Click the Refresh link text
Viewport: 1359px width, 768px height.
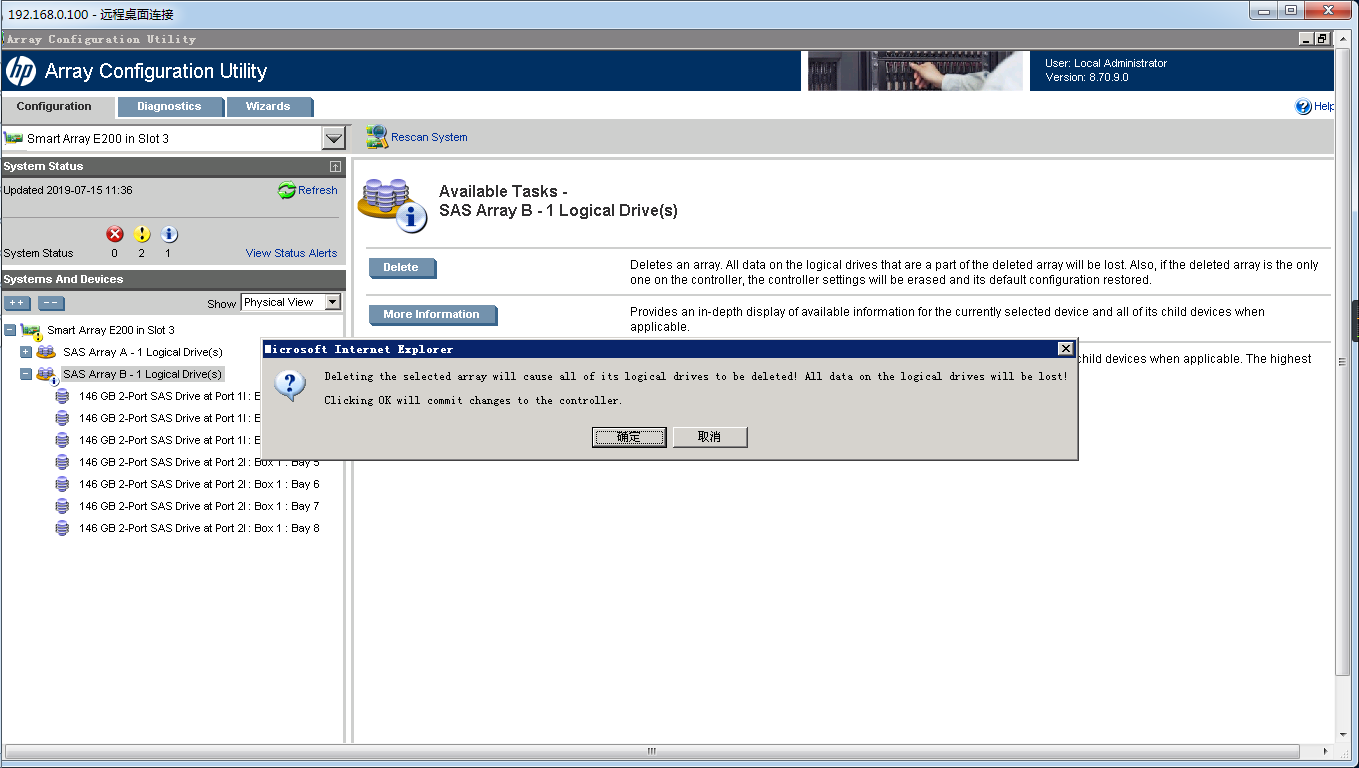pos(318,190)
